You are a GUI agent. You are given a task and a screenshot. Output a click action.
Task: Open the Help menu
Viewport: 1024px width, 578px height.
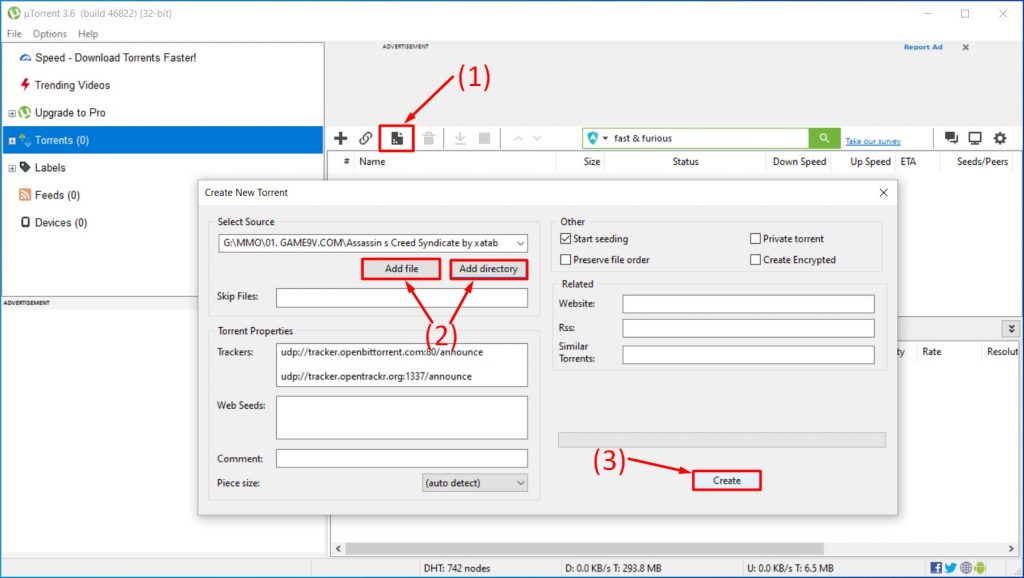(x=88, y=33)
